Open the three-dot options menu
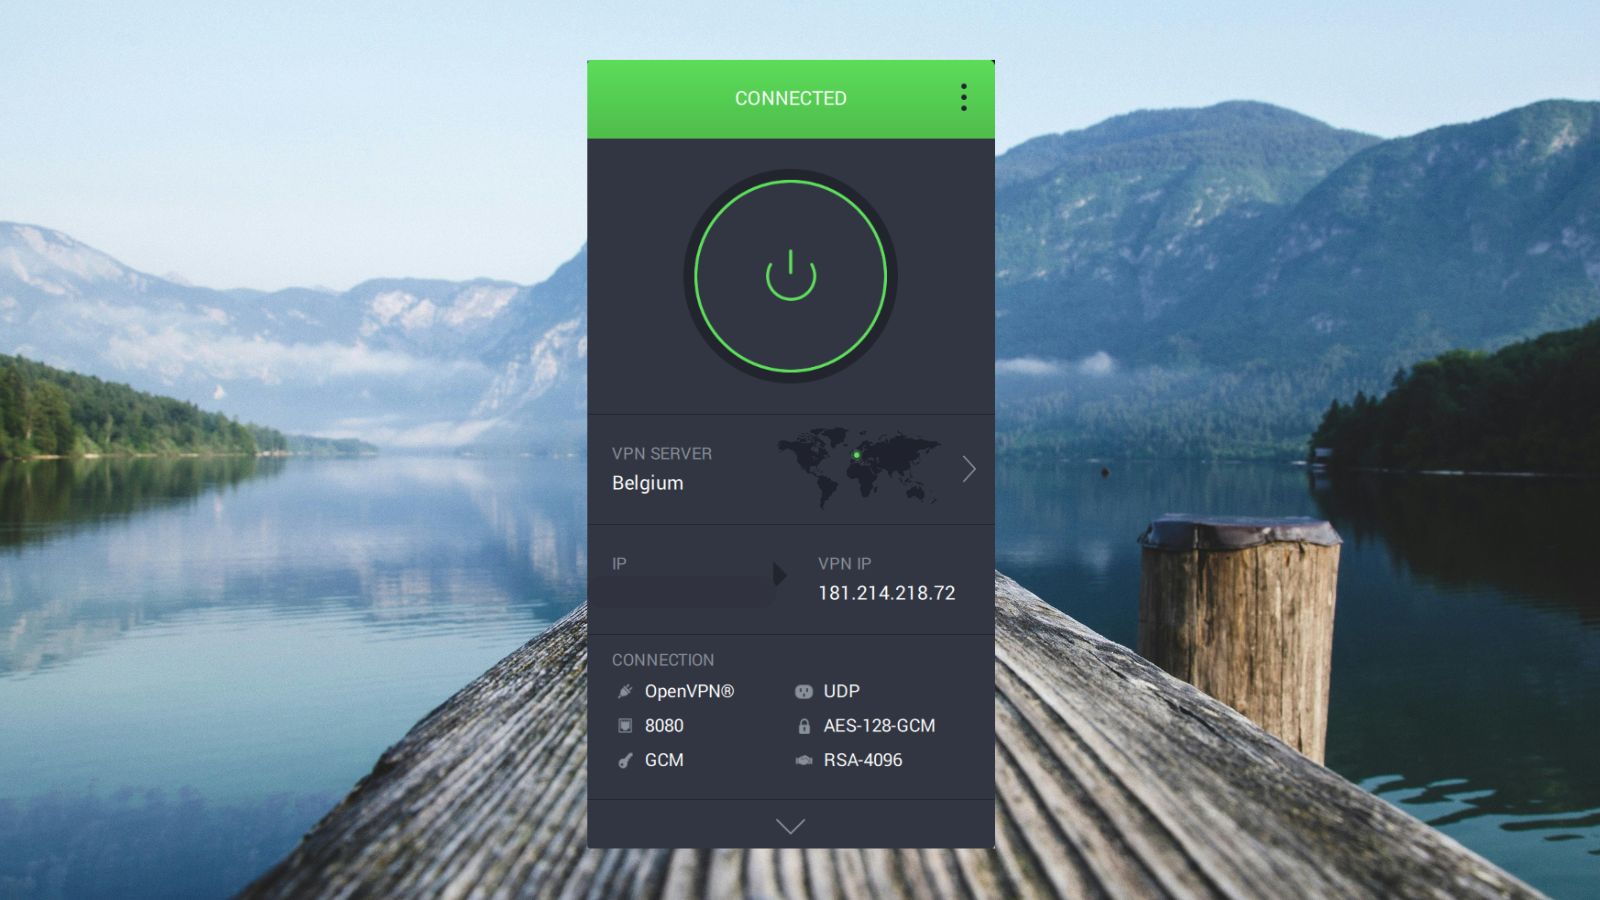1600x900 pixels. point(963,97)
